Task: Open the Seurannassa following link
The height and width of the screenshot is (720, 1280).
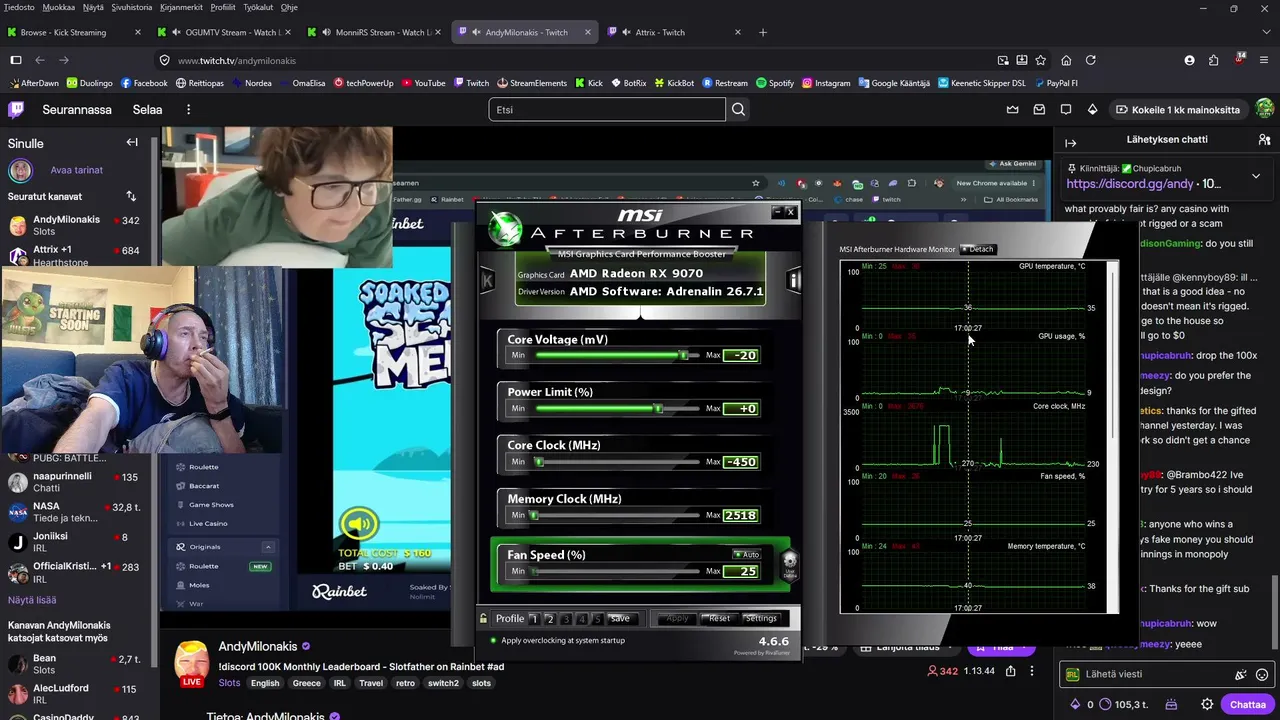Action: pos(77,109)
